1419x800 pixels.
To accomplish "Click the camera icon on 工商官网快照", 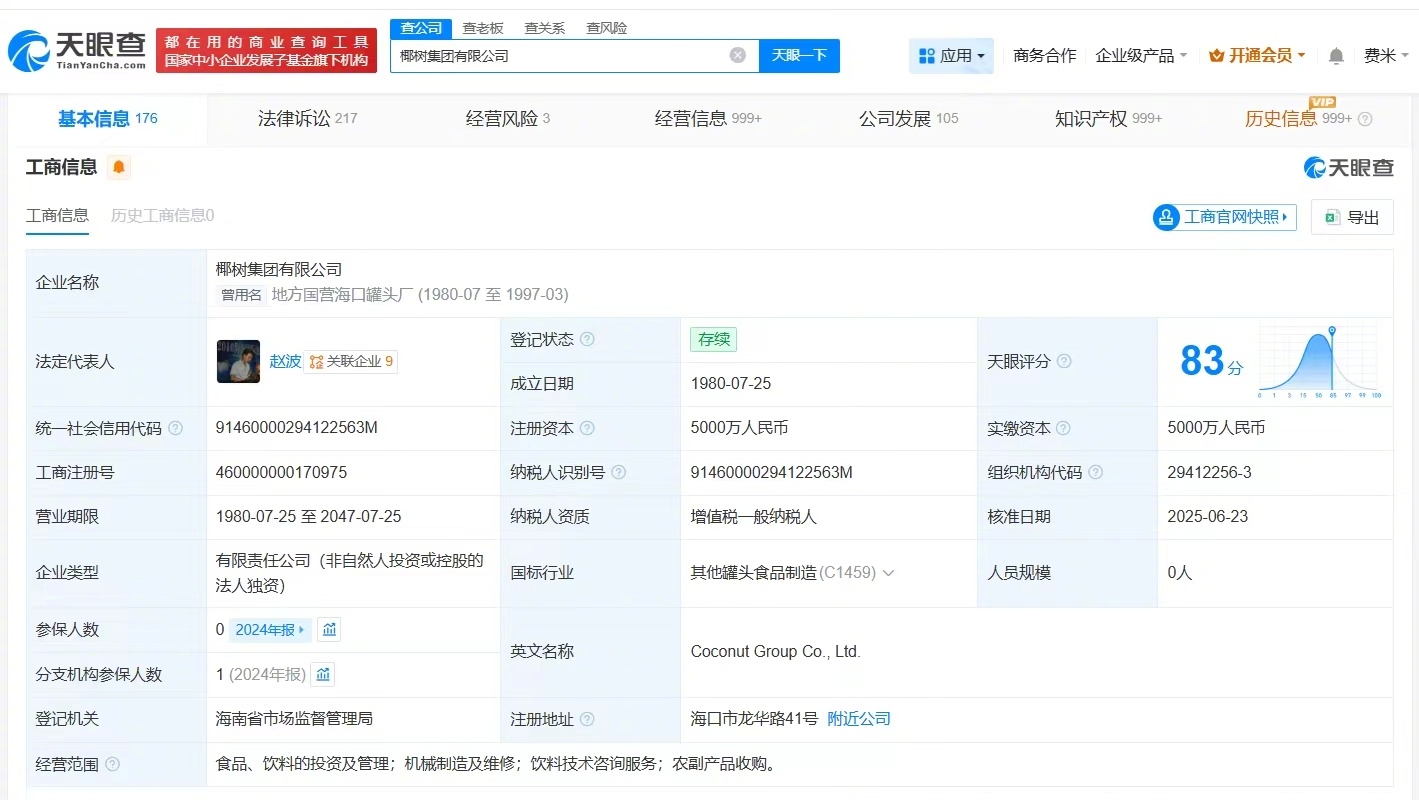I will click(x=1166, y=217).
